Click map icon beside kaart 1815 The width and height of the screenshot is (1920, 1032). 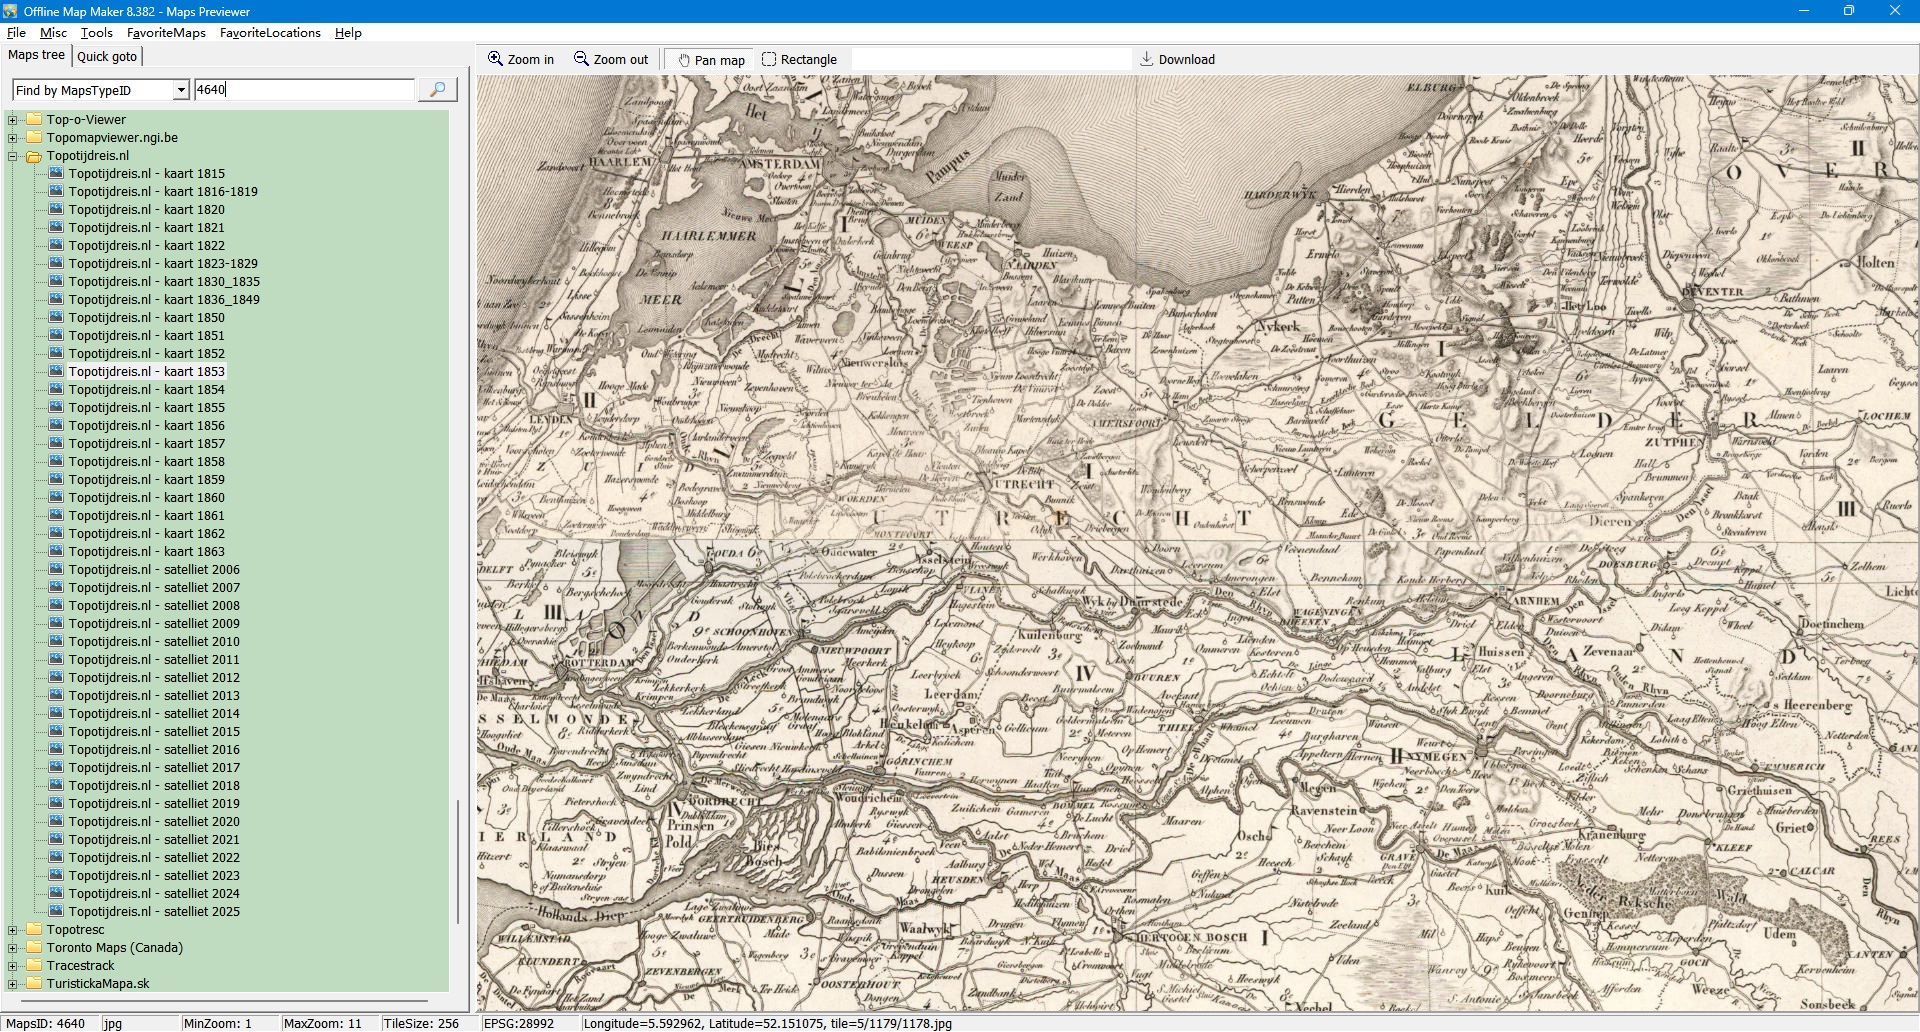(x=56, y=174)
